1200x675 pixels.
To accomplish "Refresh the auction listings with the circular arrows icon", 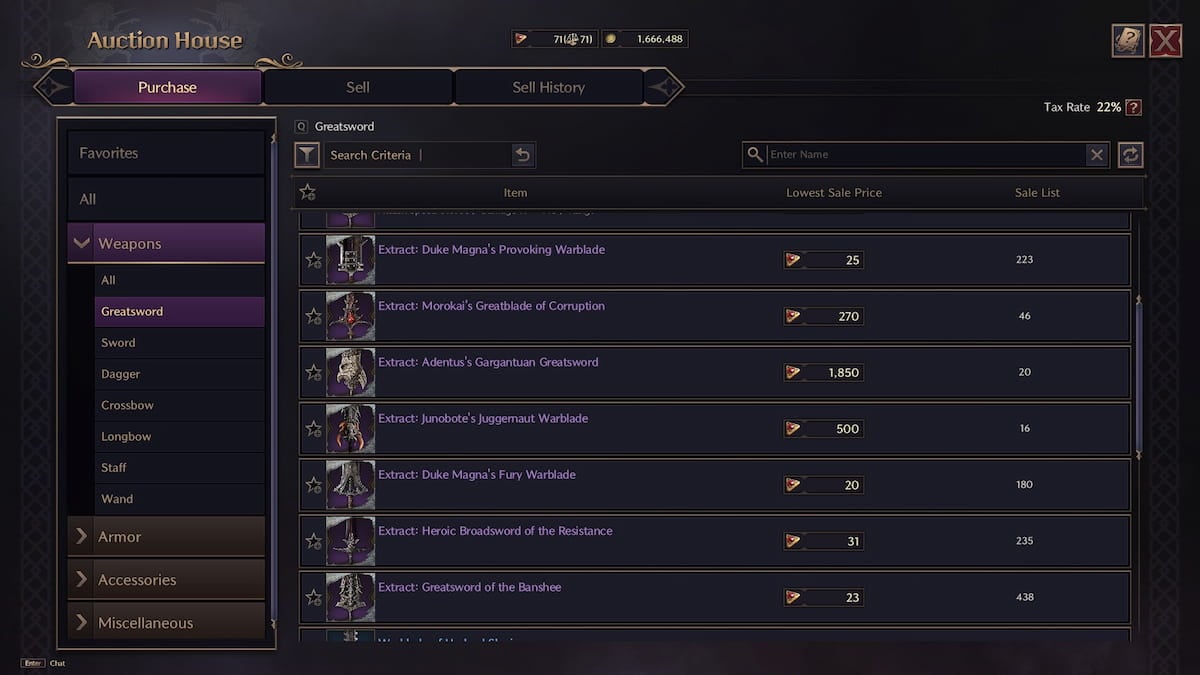I will [x=1131, y=155].
